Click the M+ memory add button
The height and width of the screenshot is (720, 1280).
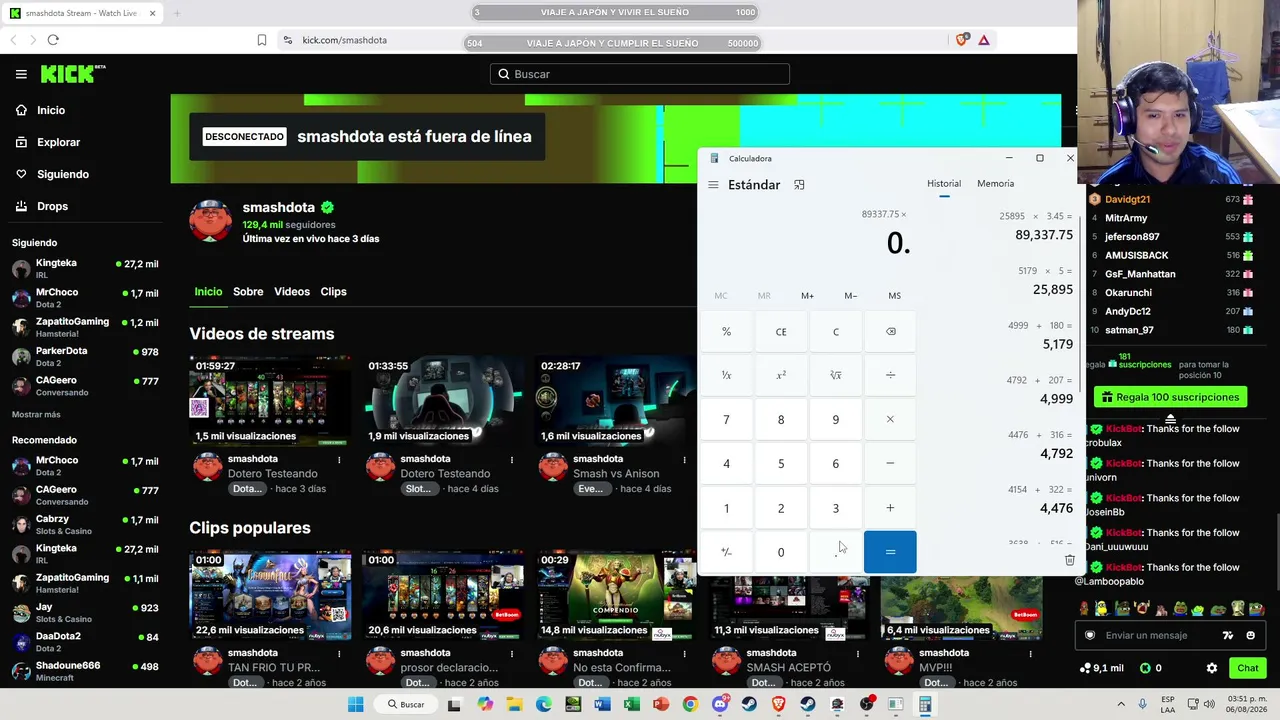click(x=807, y=296)
